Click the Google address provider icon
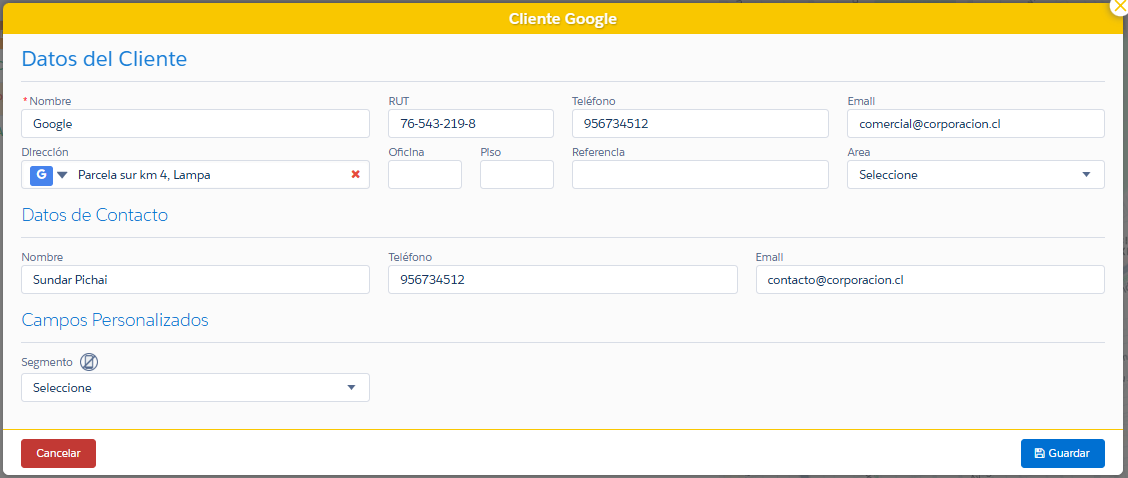The image size is (1128, 478). click(x=41, y=175)
